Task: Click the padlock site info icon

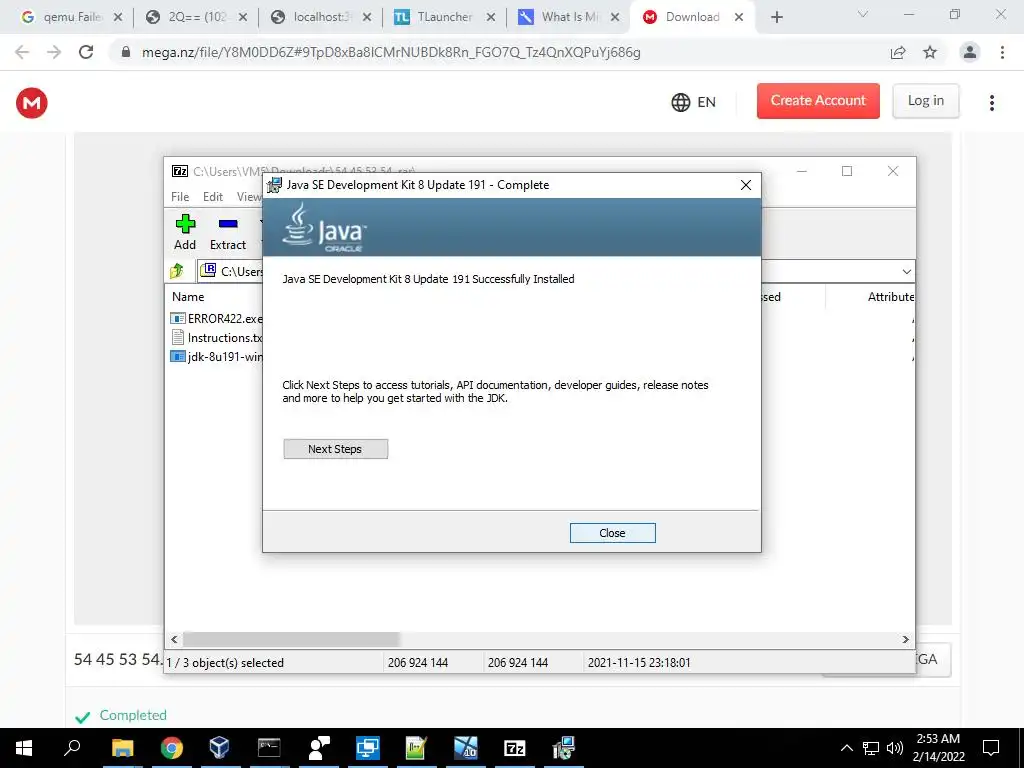Action: click(x=126, y=52)
